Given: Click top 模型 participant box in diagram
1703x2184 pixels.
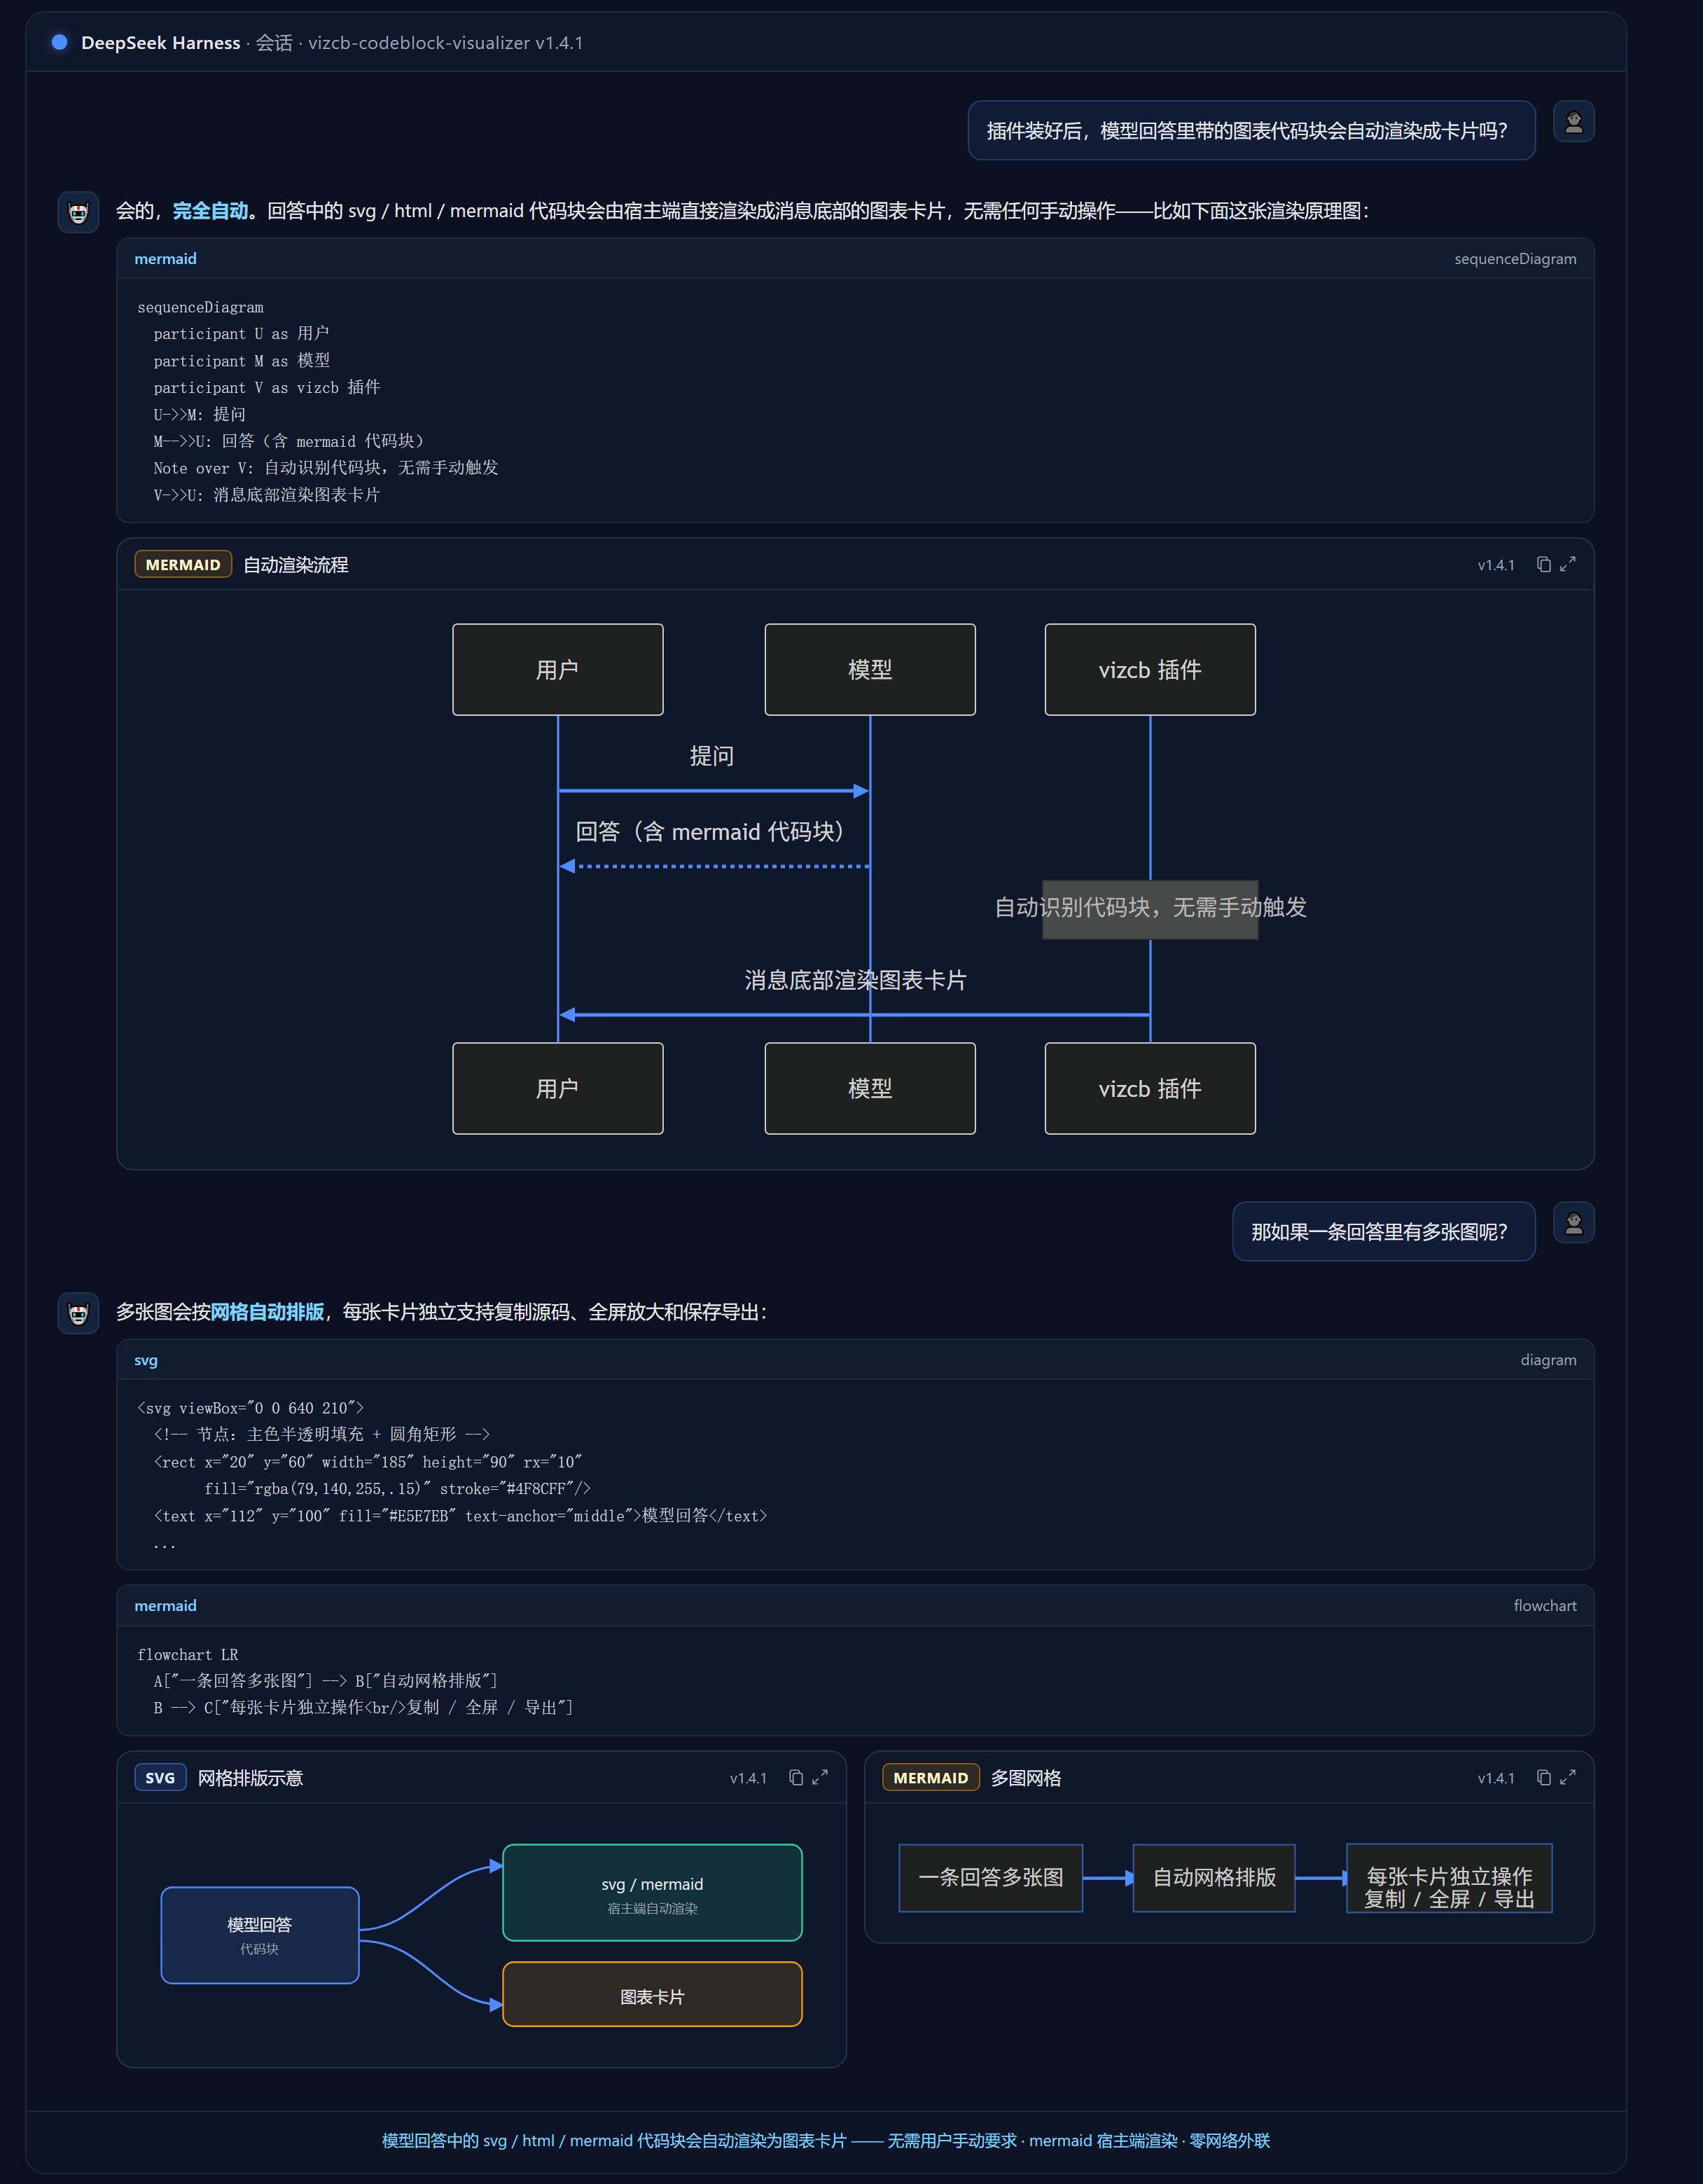Looking at the screenshot, I should 870,669.
